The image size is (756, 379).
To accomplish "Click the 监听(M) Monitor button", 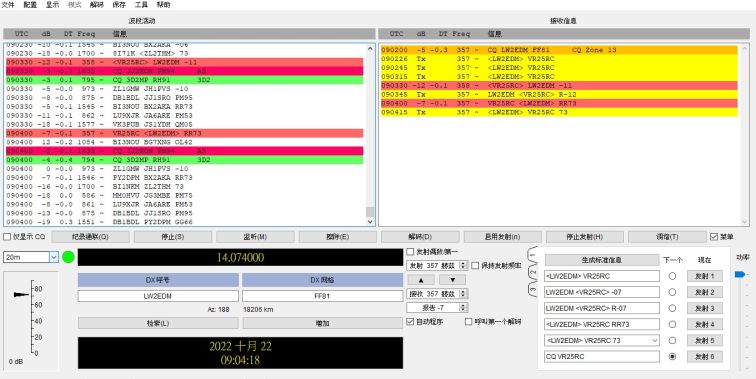I will pyautogui.click(x=255, y=237).
